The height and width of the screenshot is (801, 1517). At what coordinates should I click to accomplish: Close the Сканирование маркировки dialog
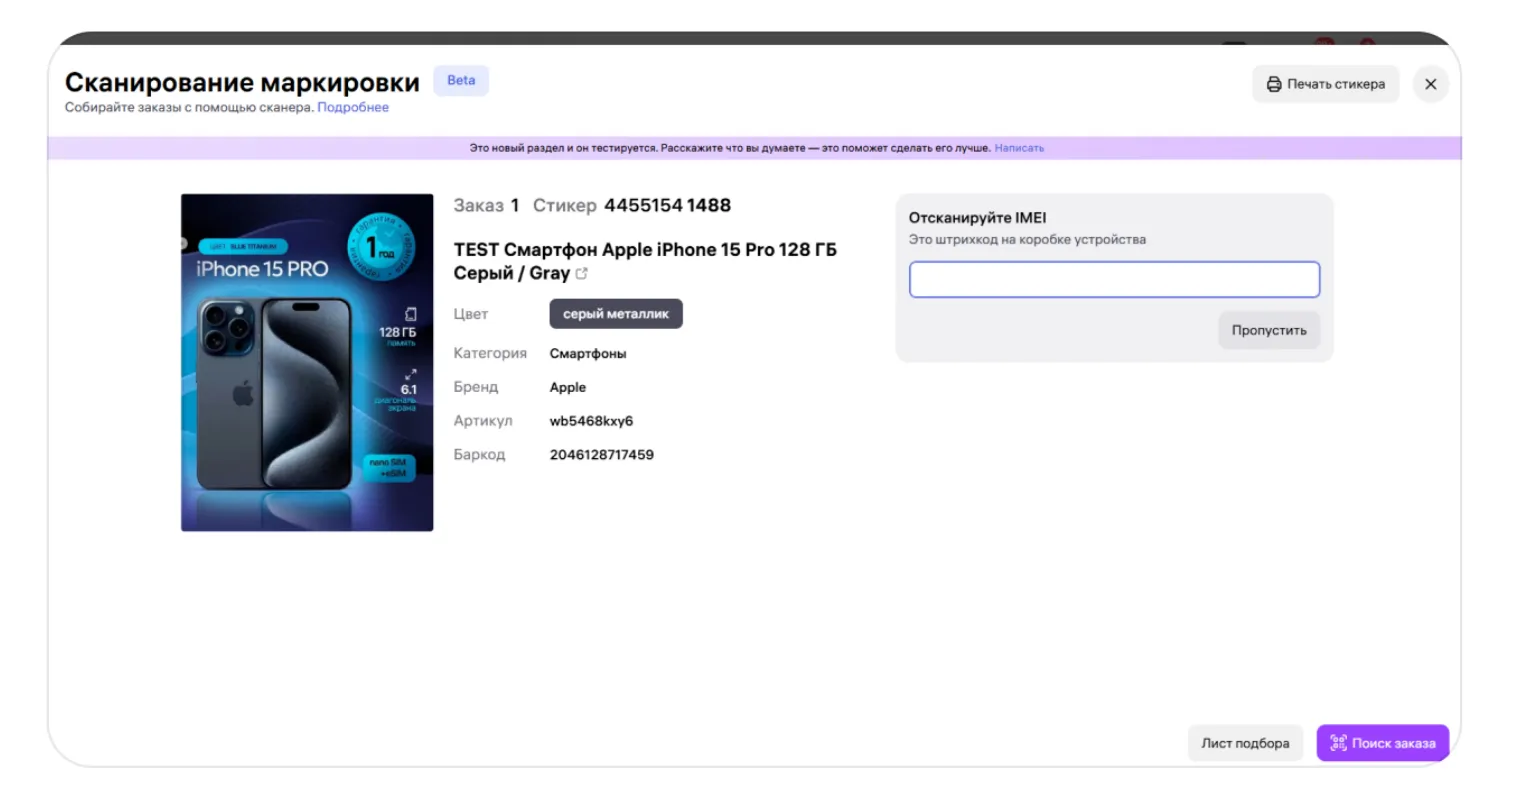click(x=1430, y=84)
